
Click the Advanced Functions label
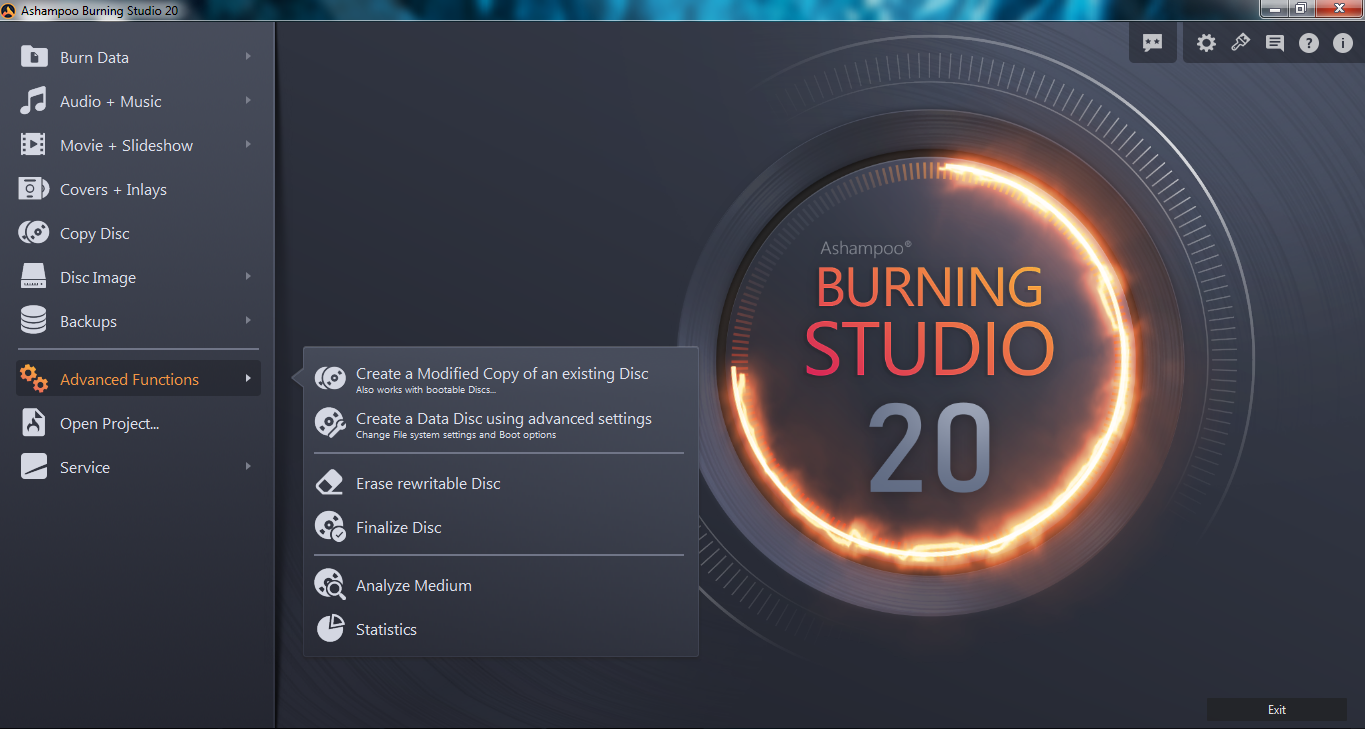(129, 379)
